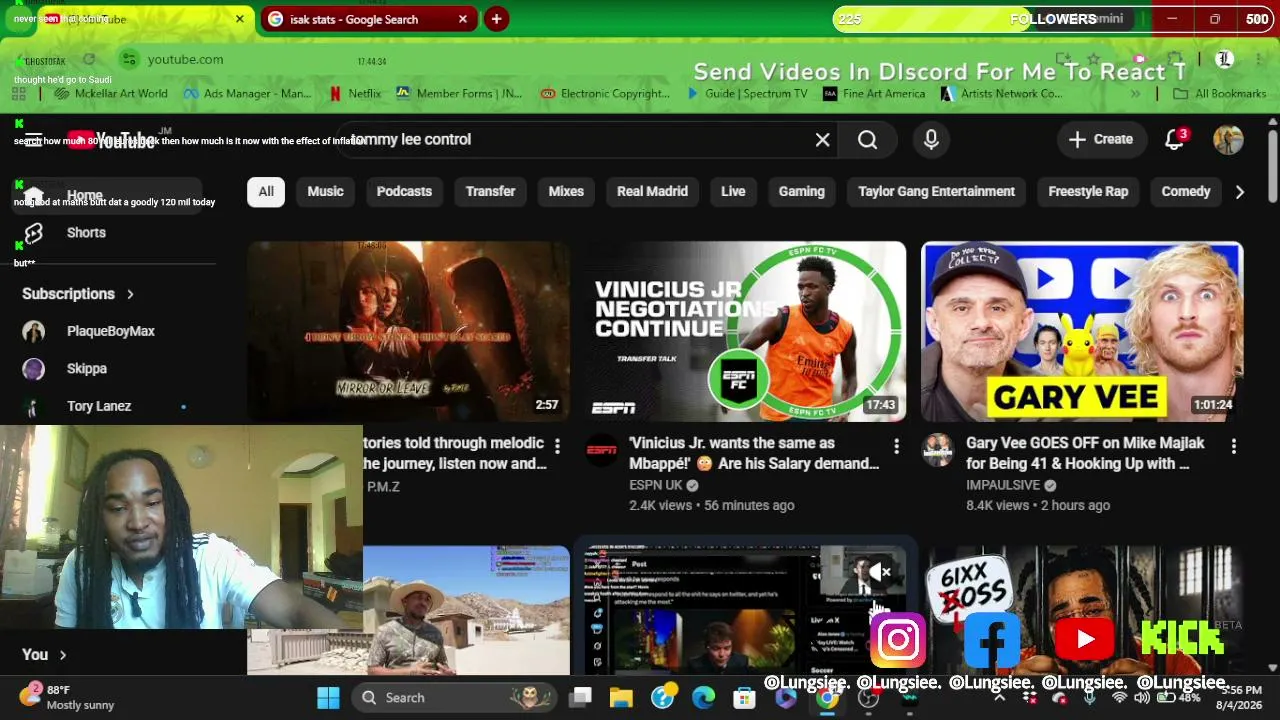Open Microsoft Store from the taskbar
The image size is (1280, 720).
pyautogui.click(x=744, y=698)
